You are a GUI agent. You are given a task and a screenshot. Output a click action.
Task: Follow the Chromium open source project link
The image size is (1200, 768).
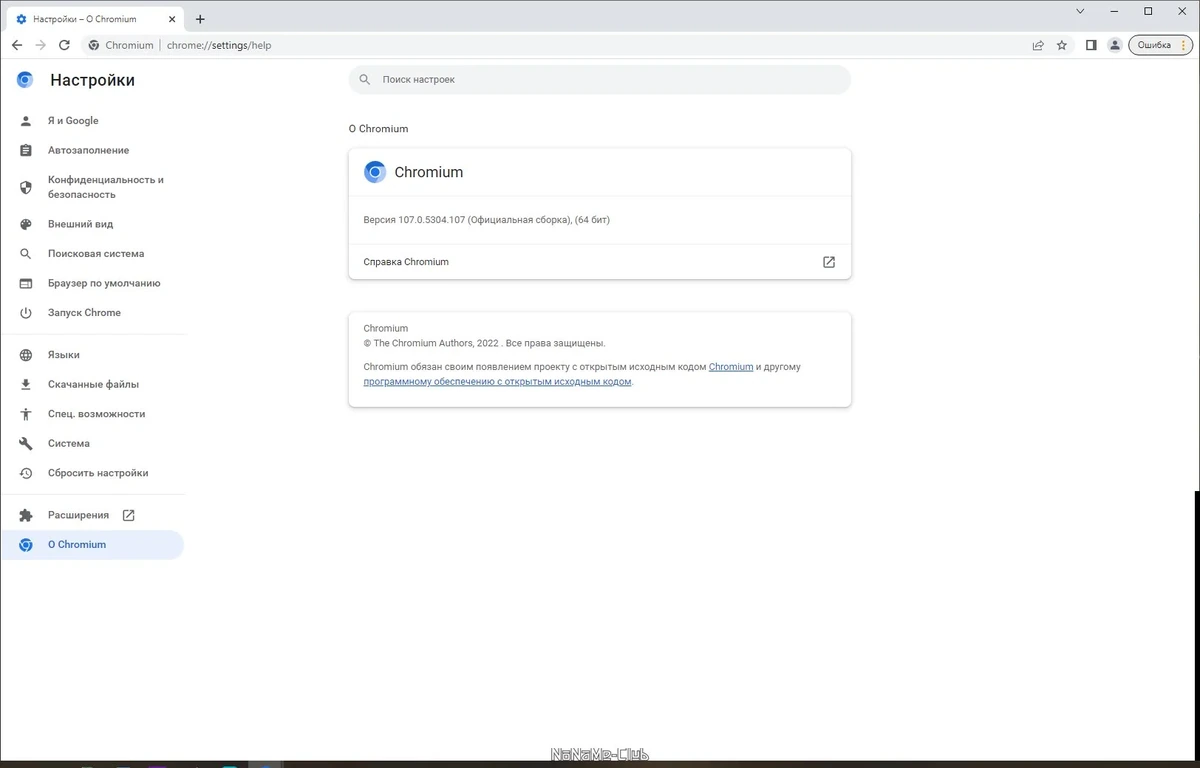[731, 367]
